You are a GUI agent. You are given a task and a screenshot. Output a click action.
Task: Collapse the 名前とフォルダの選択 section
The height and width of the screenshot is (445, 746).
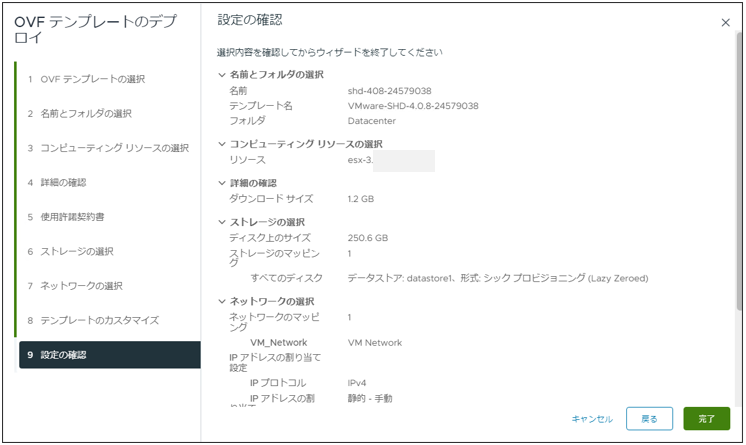tap(222, 75)
